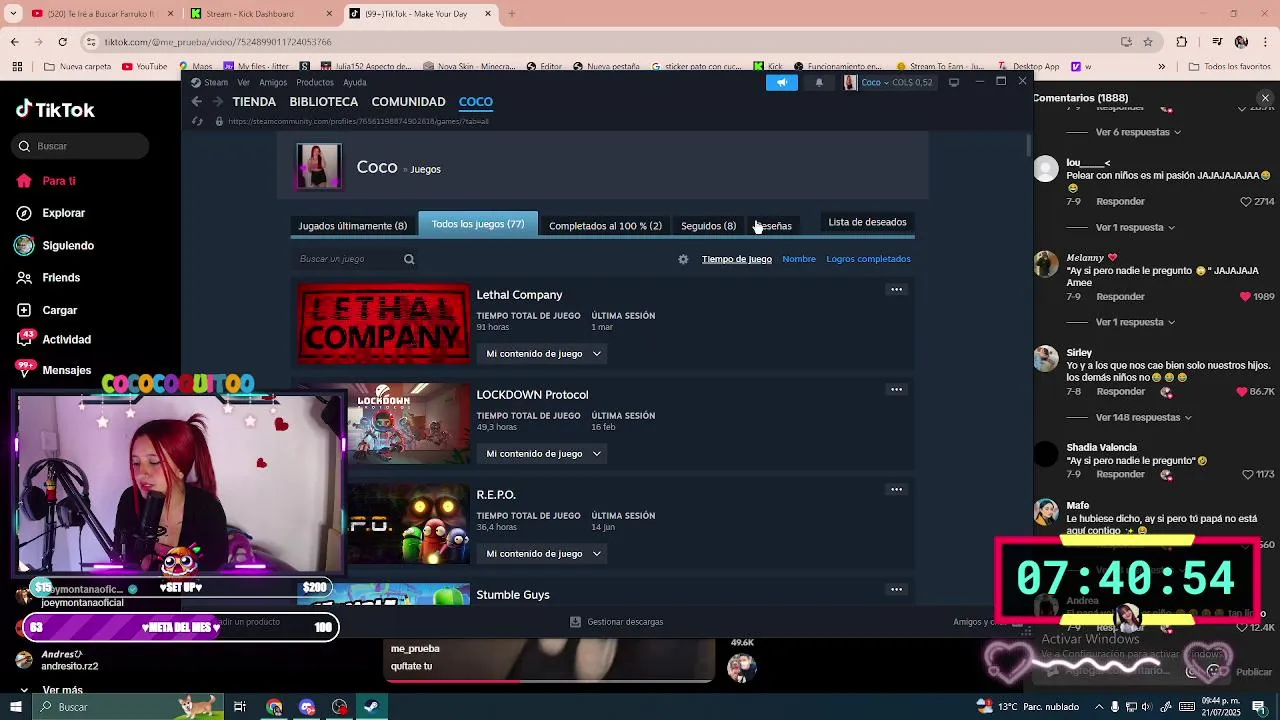1280x720 pixels.
Task: Open LOCKDOWN Protocol three-dot options
Action: [x=897, y=390]
